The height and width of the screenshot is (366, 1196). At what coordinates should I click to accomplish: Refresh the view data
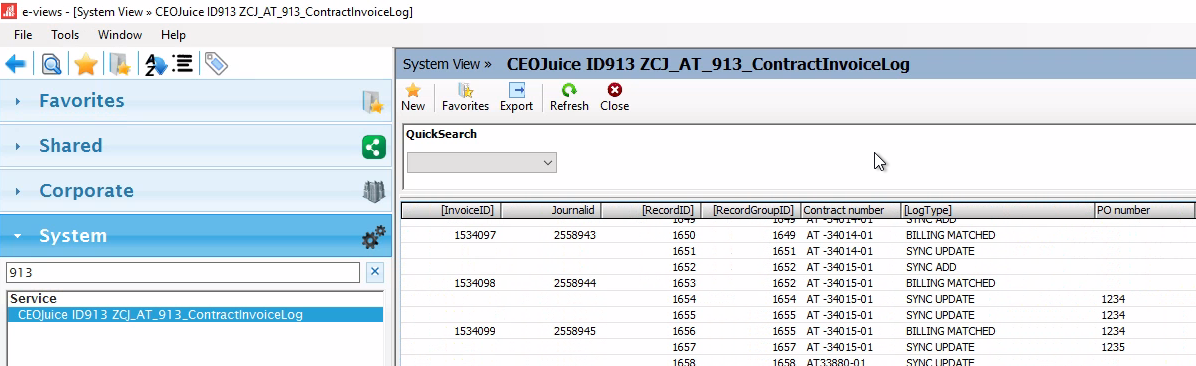tap(569, 98)
